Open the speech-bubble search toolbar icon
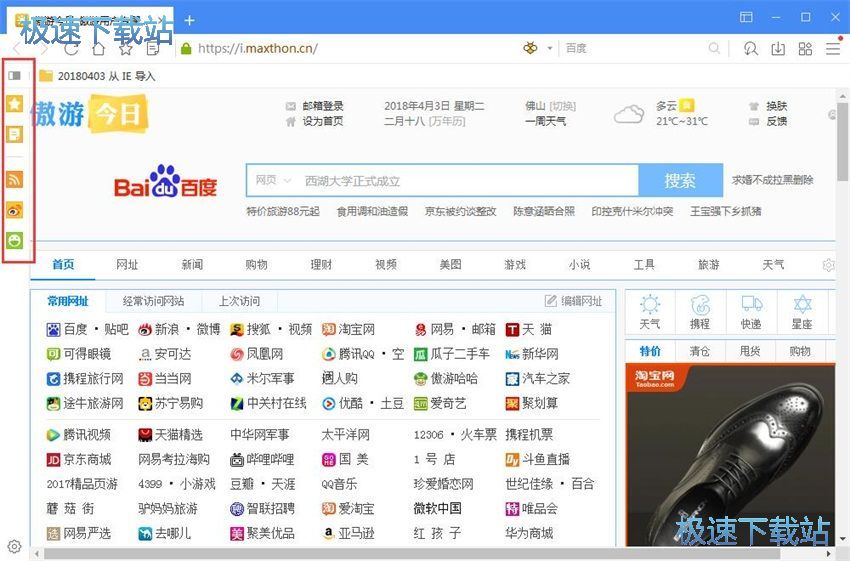850x561 pixels. [x=751, y=49]
